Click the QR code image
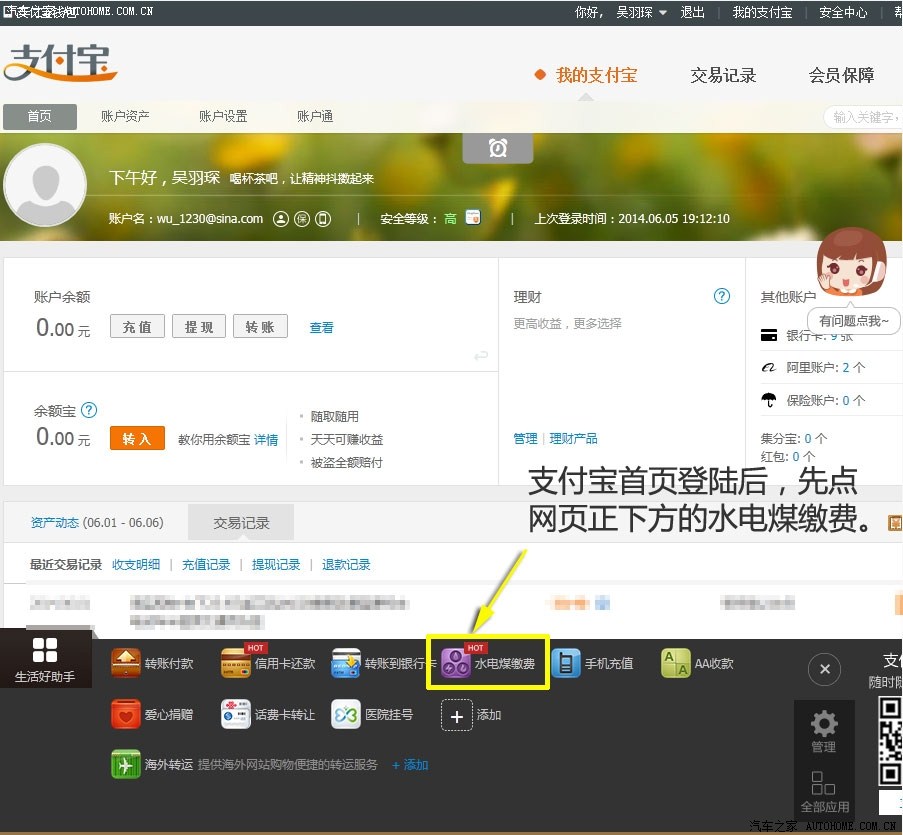 (890, 741)
